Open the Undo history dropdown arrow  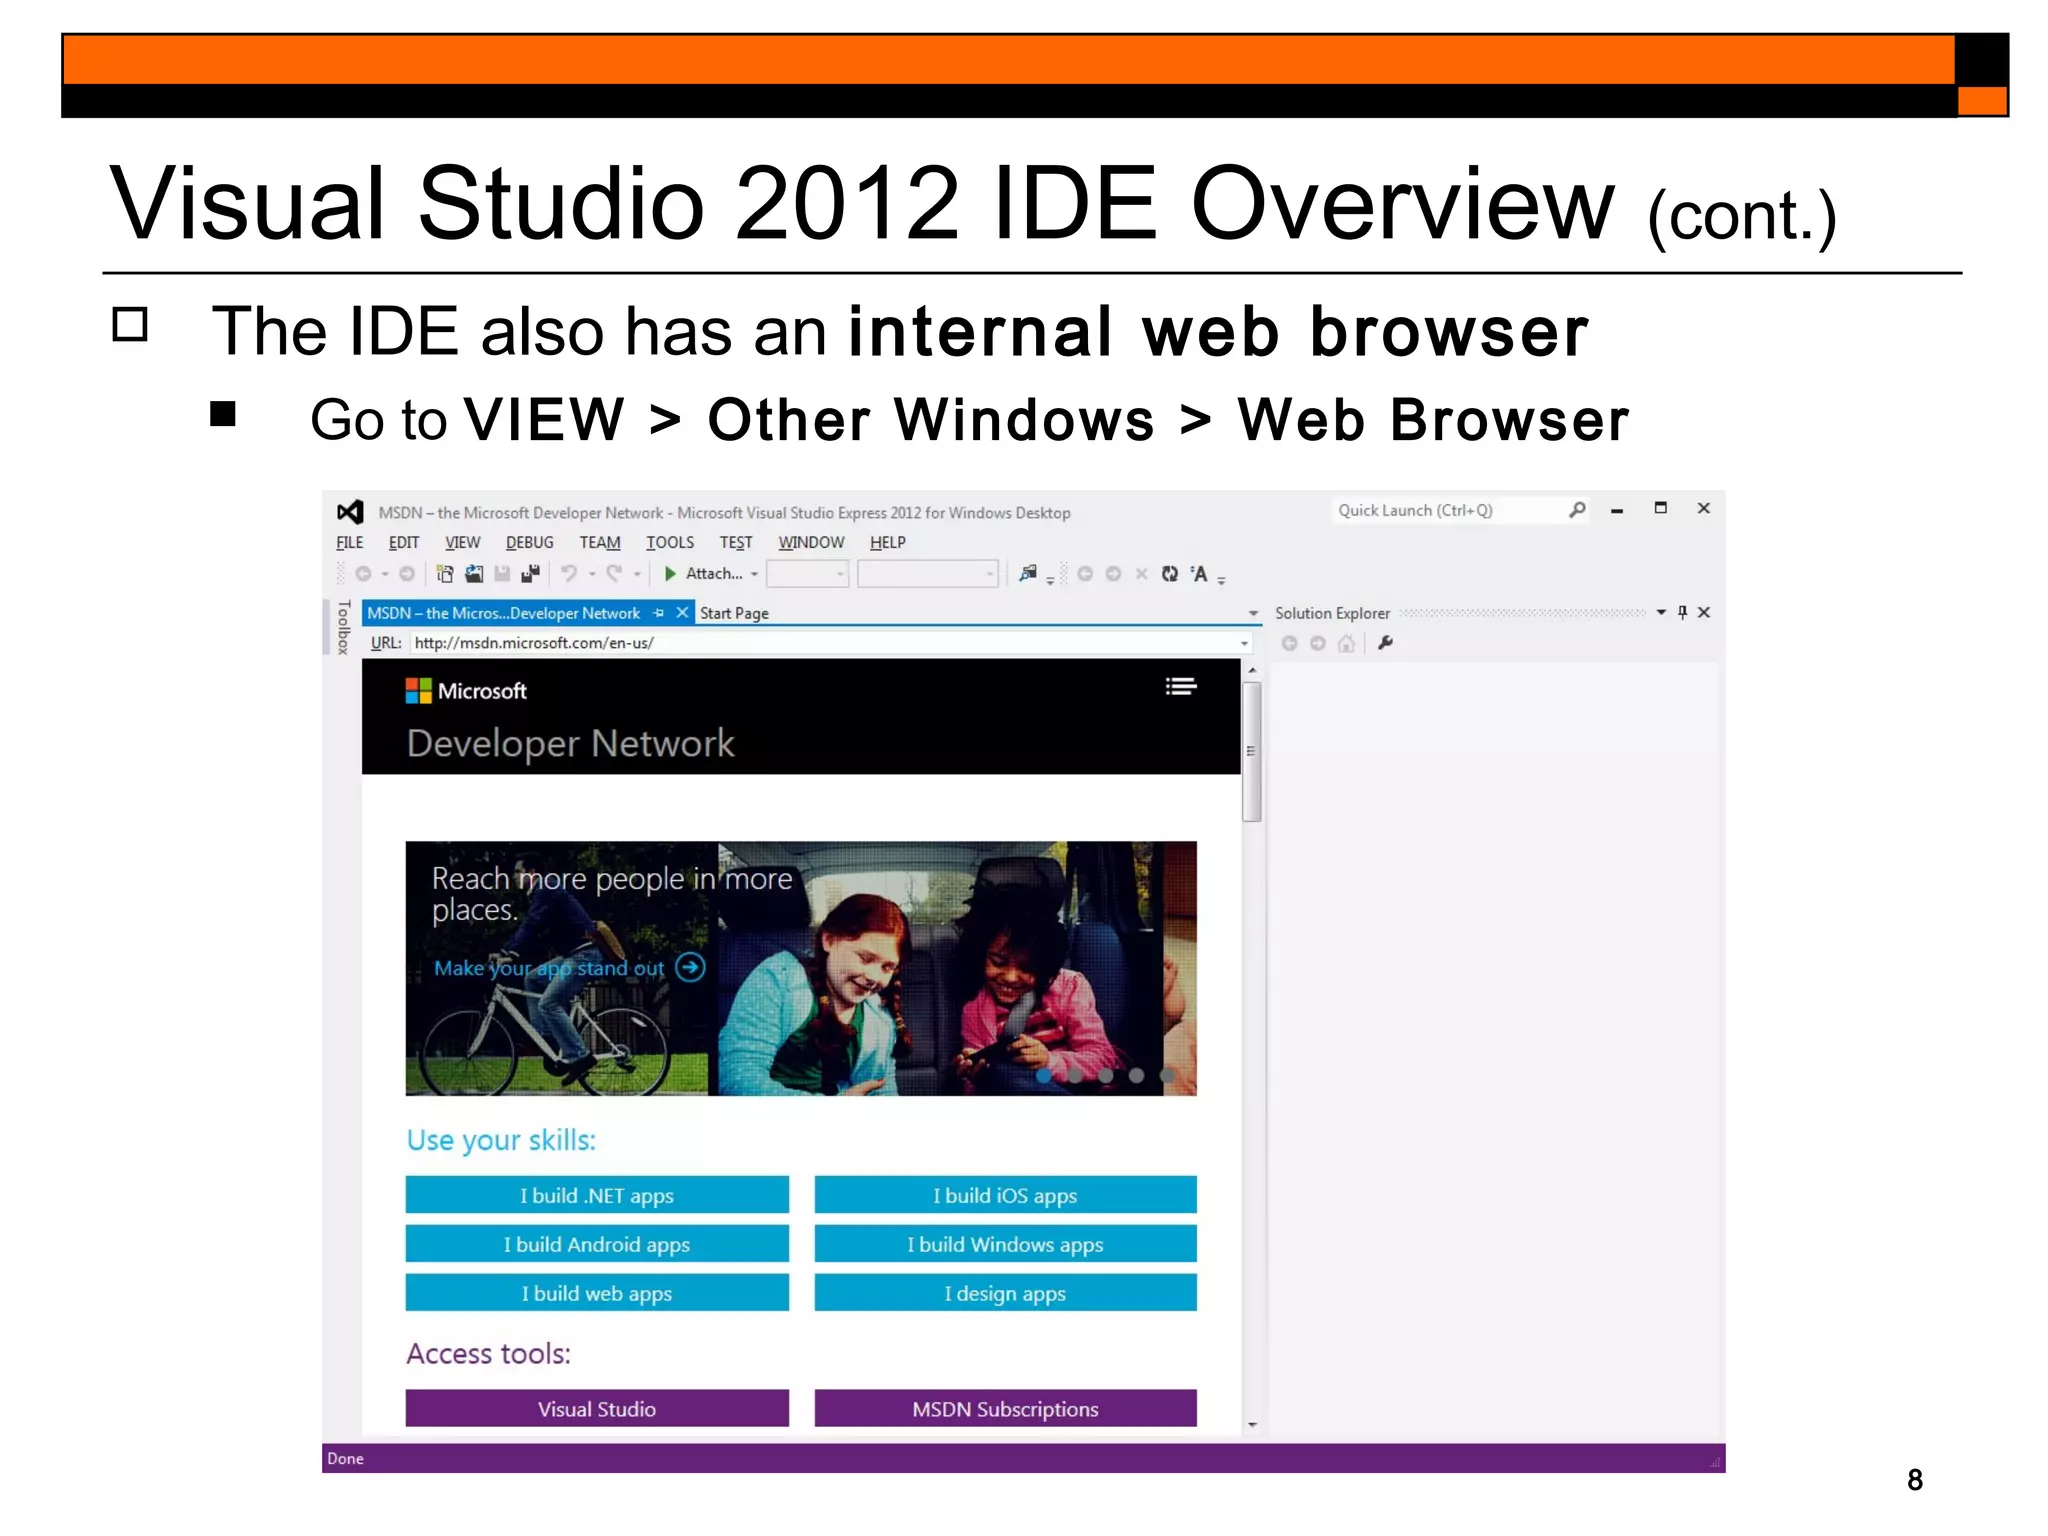[591, 574]
